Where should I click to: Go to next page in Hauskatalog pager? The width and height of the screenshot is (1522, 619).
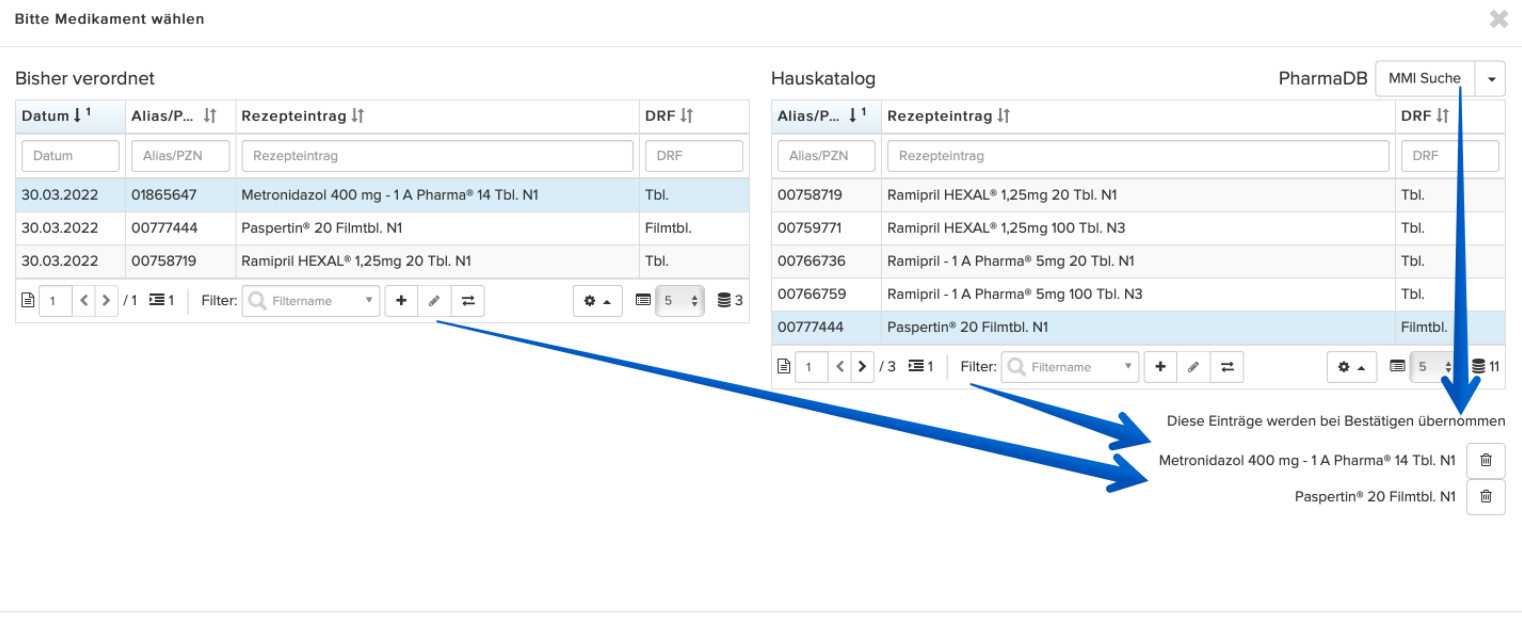862,367
